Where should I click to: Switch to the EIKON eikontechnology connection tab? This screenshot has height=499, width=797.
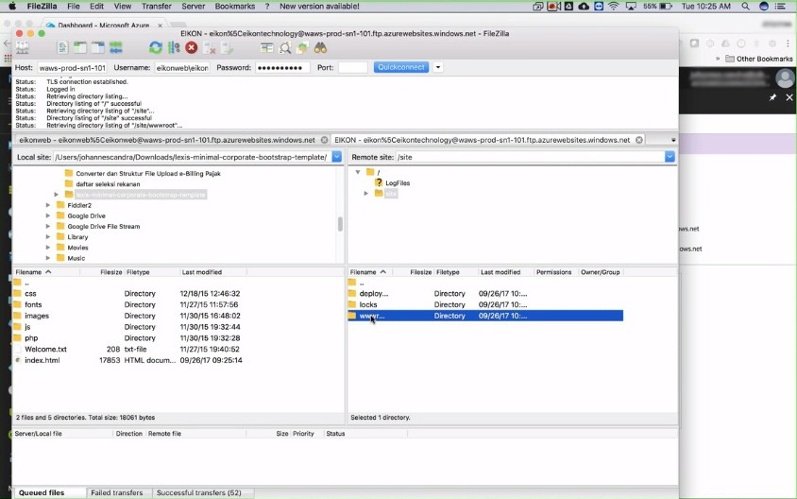(x=482, y=140)
